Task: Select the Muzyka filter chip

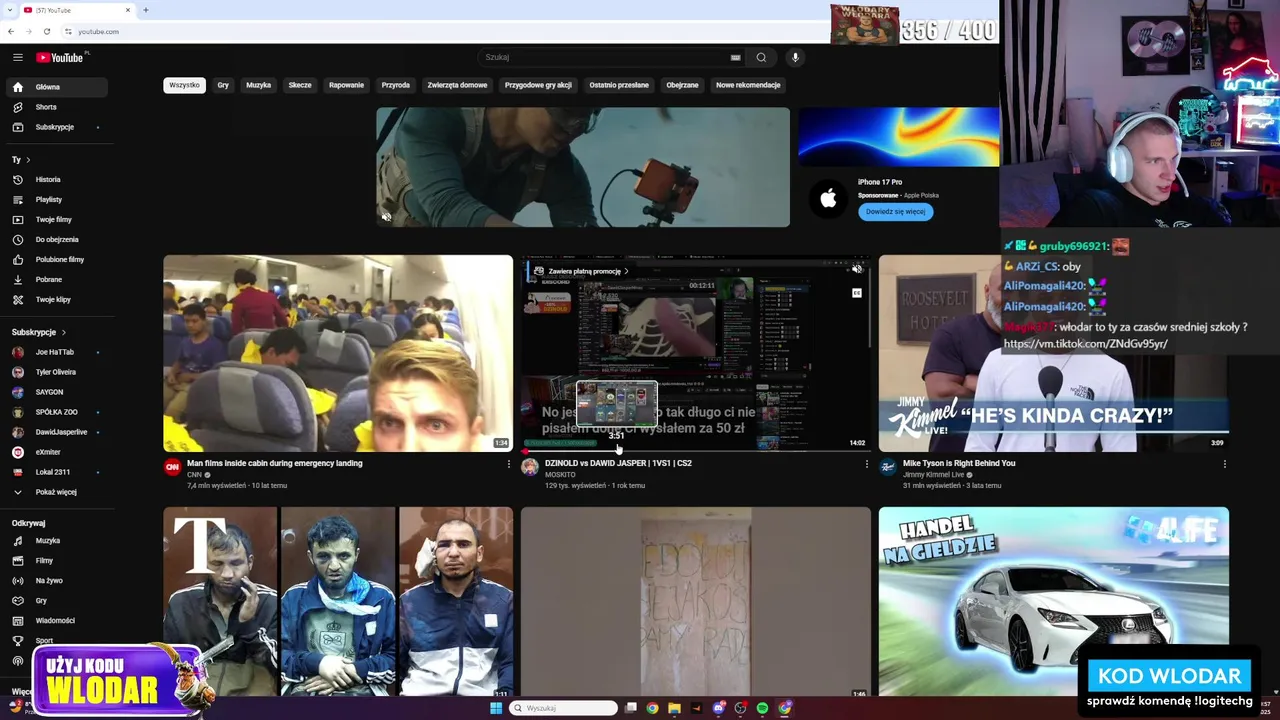Action: pyautogui.click(x=259, y=85)
